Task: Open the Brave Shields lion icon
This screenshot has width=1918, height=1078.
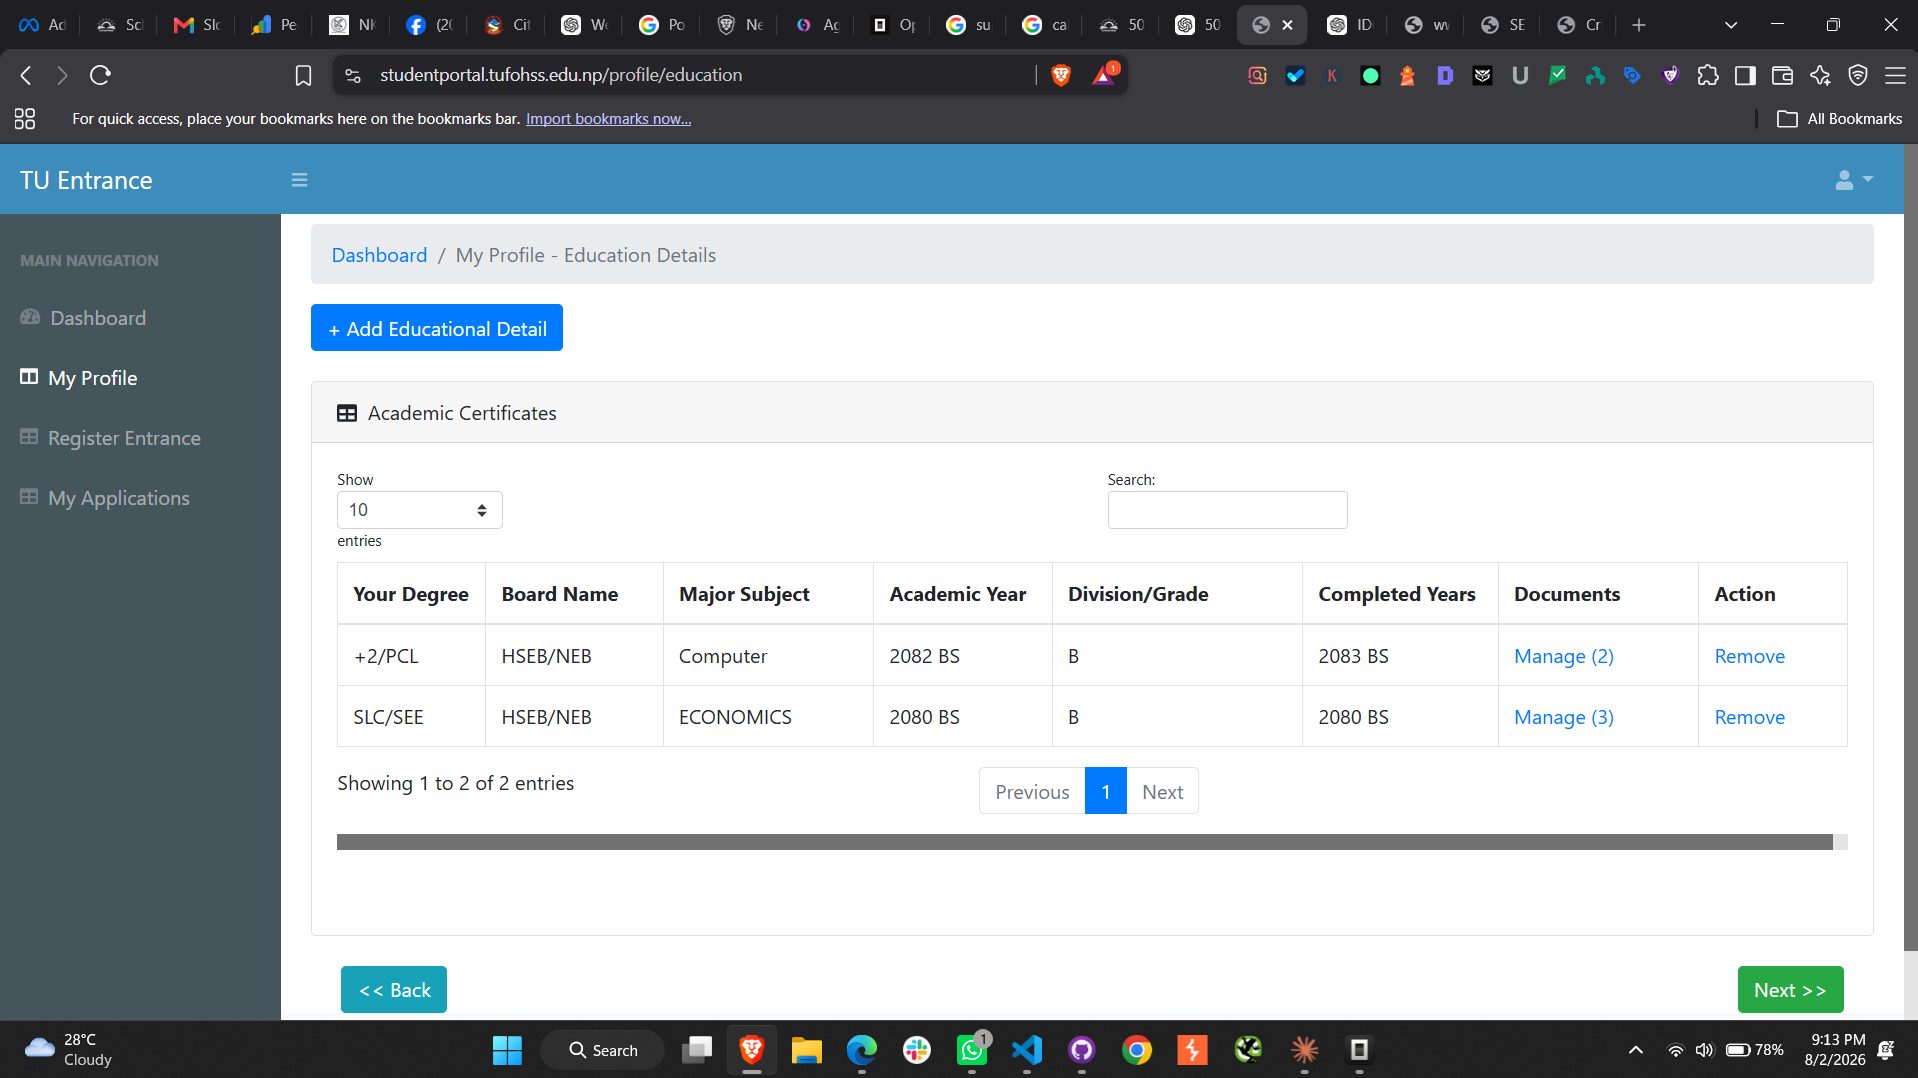Action: (1061, 75)
